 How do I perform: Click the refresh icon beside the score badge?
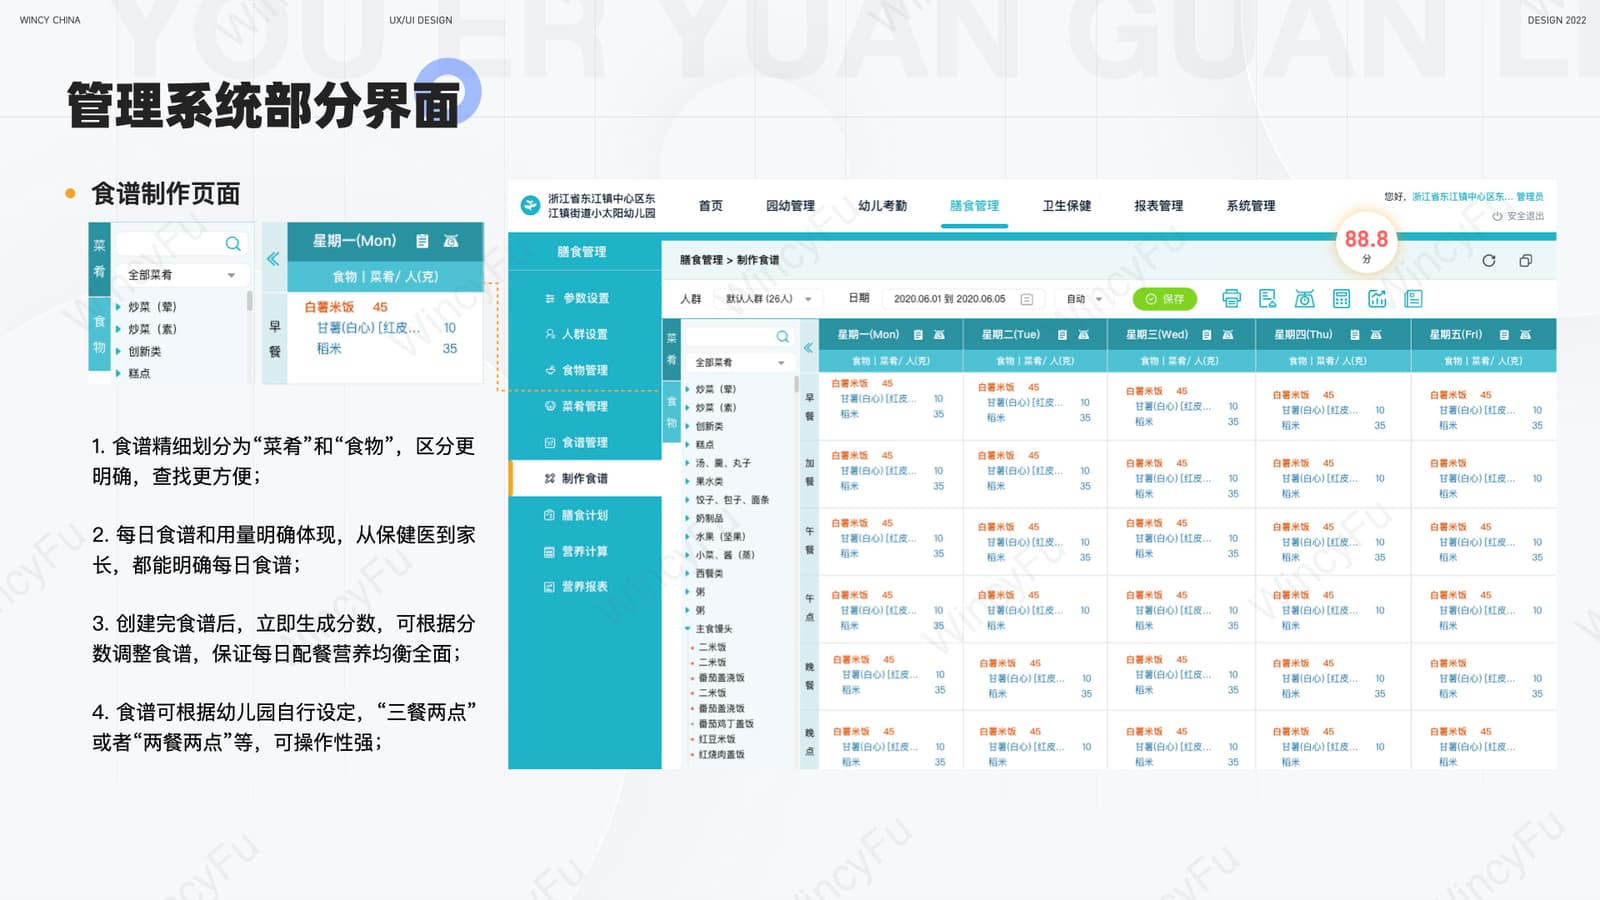tap(1488, 260)
